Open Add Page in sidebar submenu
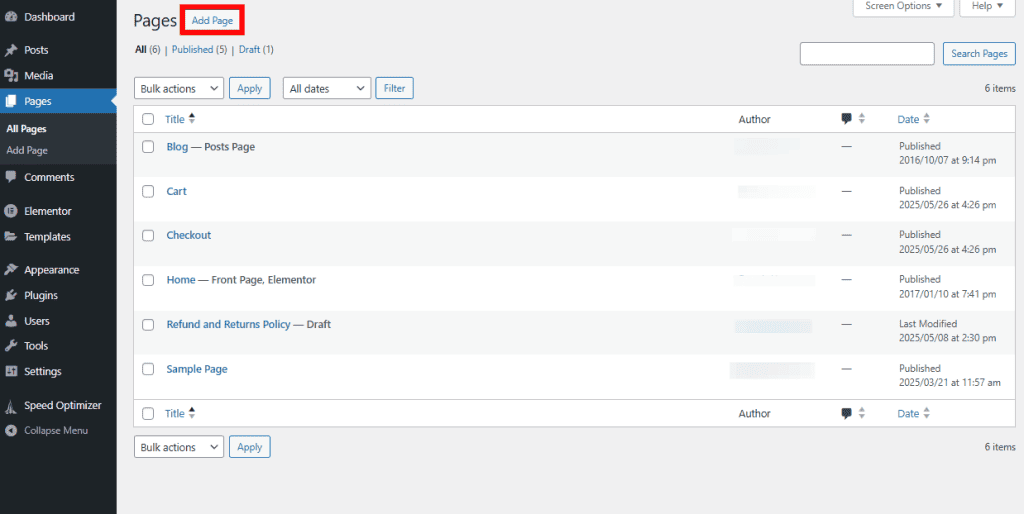This screenshot has height=514, width=1024. point(27,150)
